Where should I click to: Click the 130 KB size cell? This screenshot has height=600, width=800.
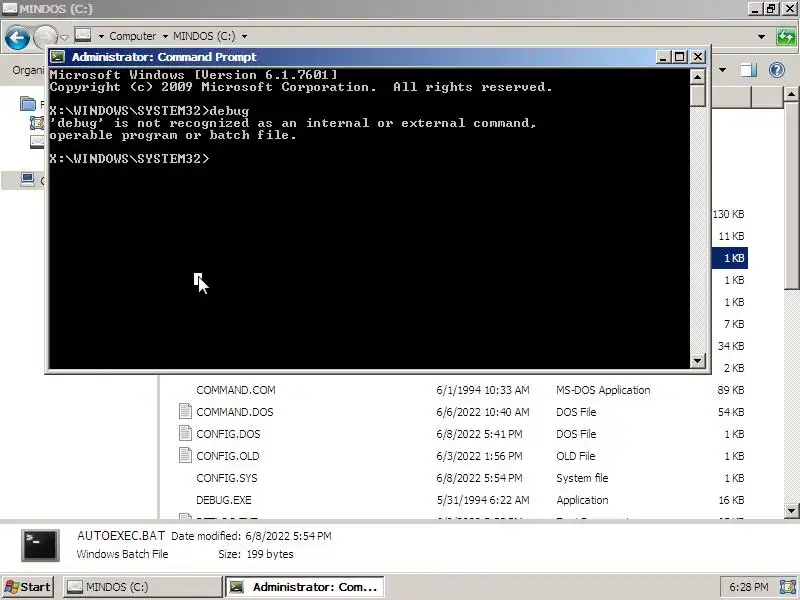coord(729,214)
